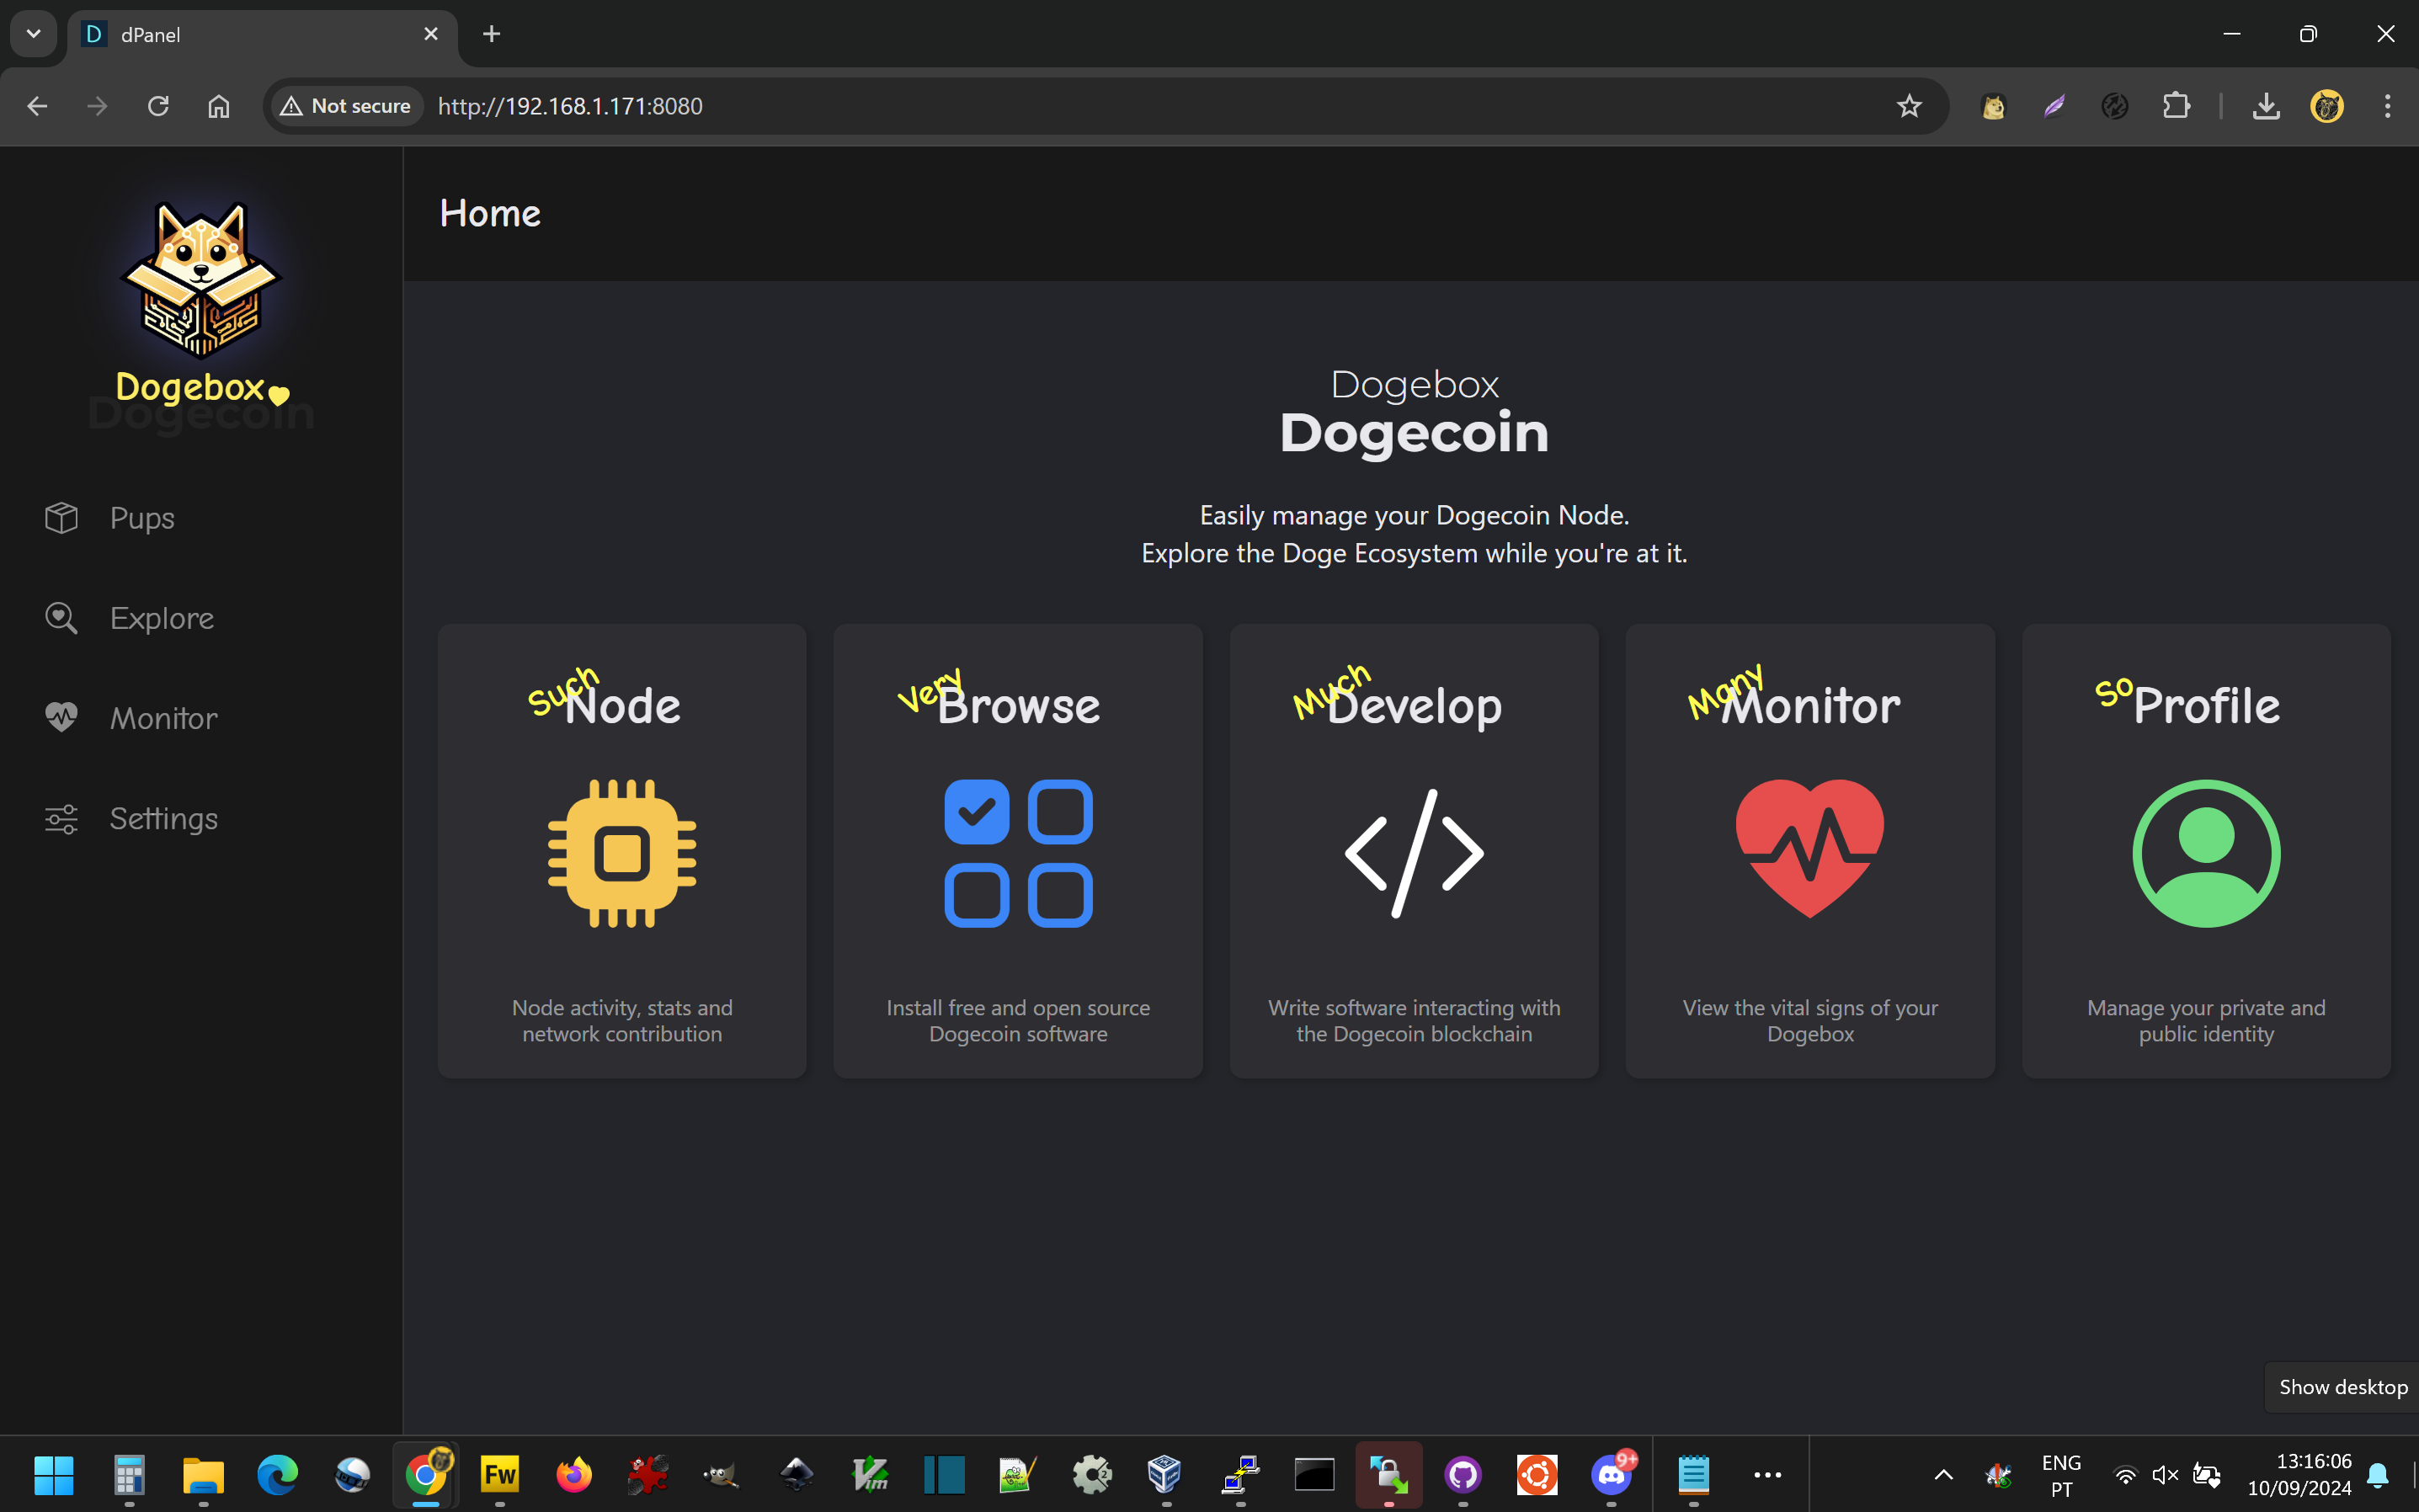
Task: Open the Node card title
Action: point(622,706)
